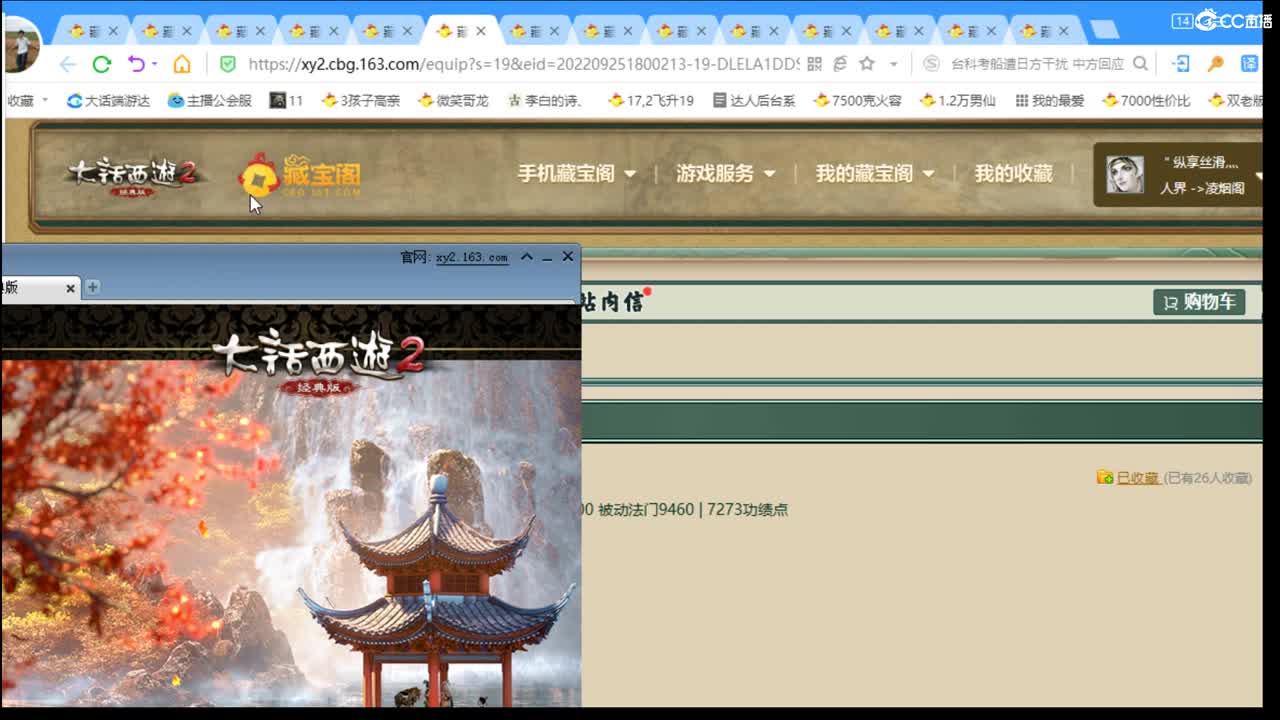Click the xy2.163.com official site link
This screenshot has height=720, width=1280.
click(472, 257)
